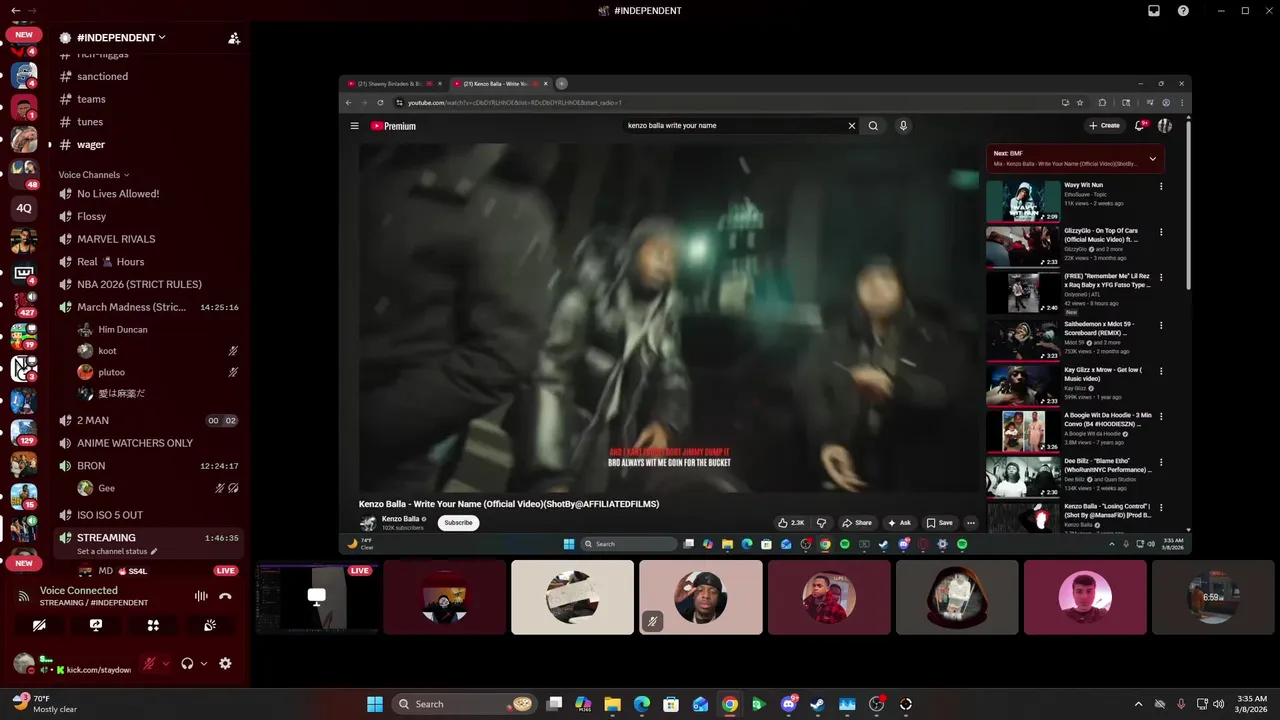Click the Ask button under video
The image size is (1280, 720).
click(x=899, y=522)
